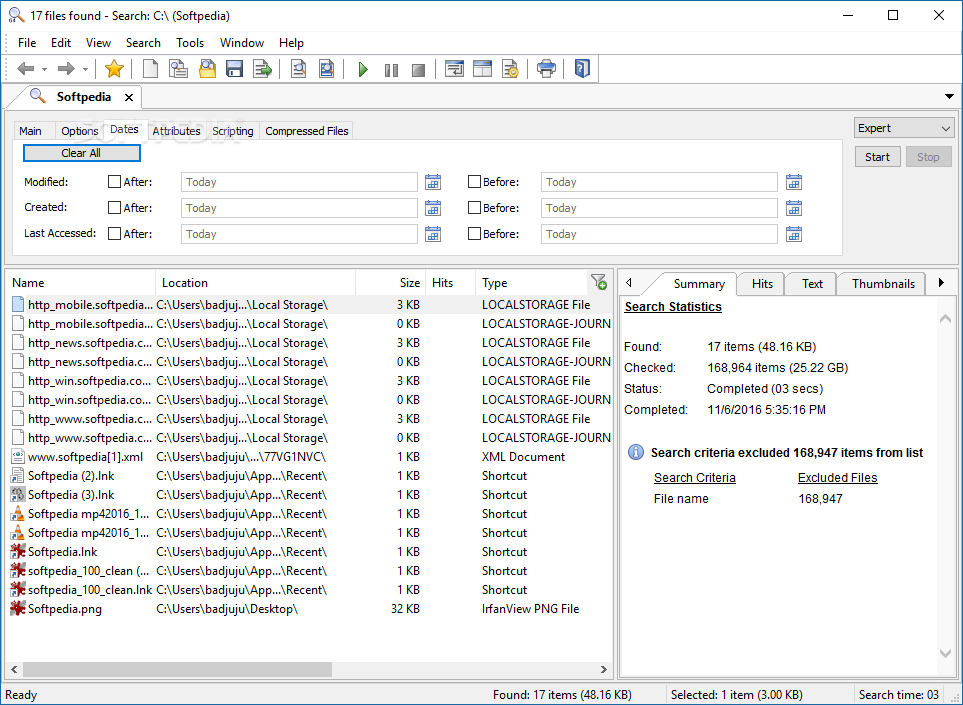The width and height of the screenshot is (963, 705).
Task: Open the tab list dropdown arrow at right
Action: point(949,96)
